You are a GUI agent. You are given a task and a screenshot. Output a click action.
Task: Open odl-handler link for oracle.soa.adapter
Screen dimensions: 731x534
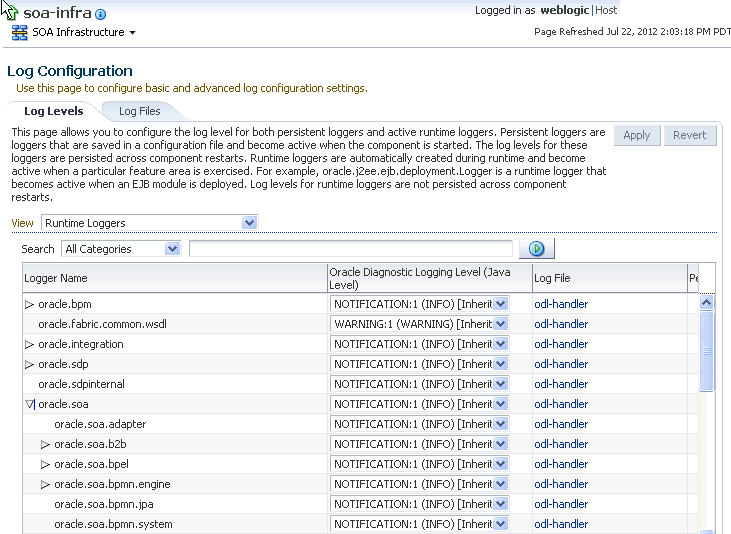point(561,424)
